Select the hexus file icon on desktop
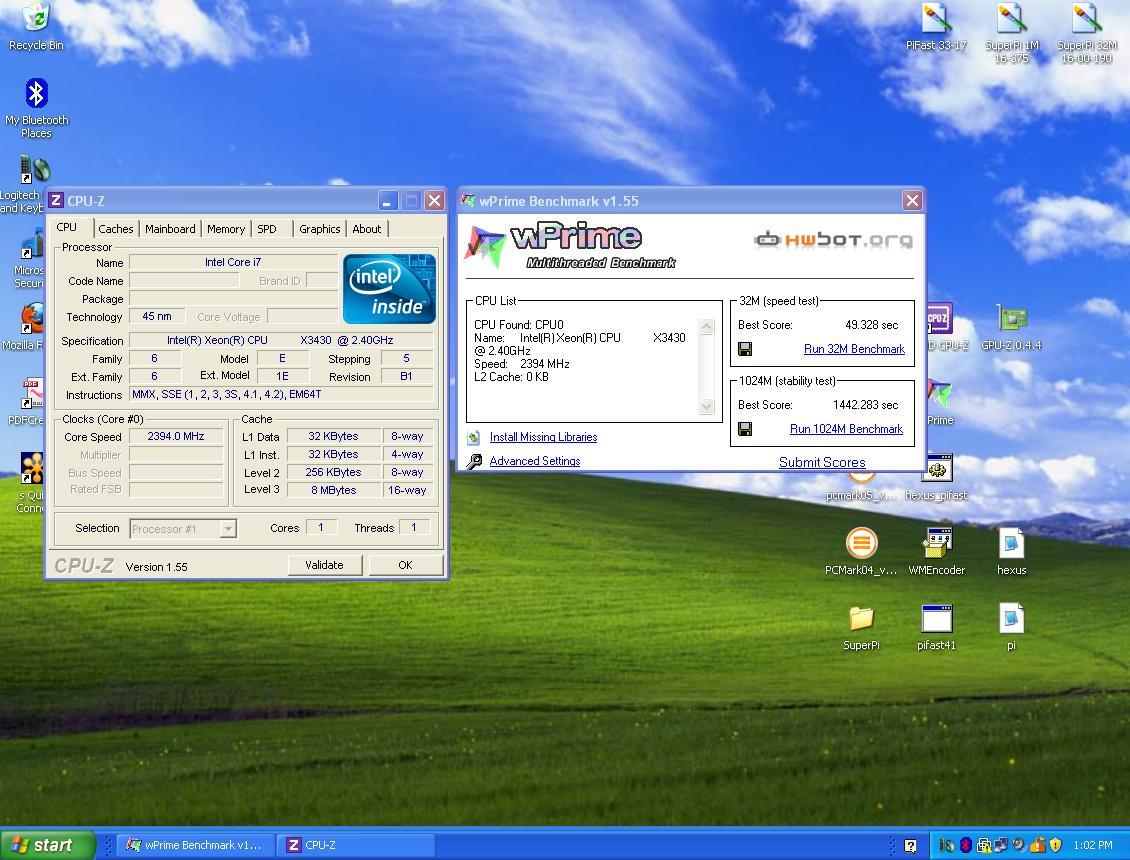 1011,551
